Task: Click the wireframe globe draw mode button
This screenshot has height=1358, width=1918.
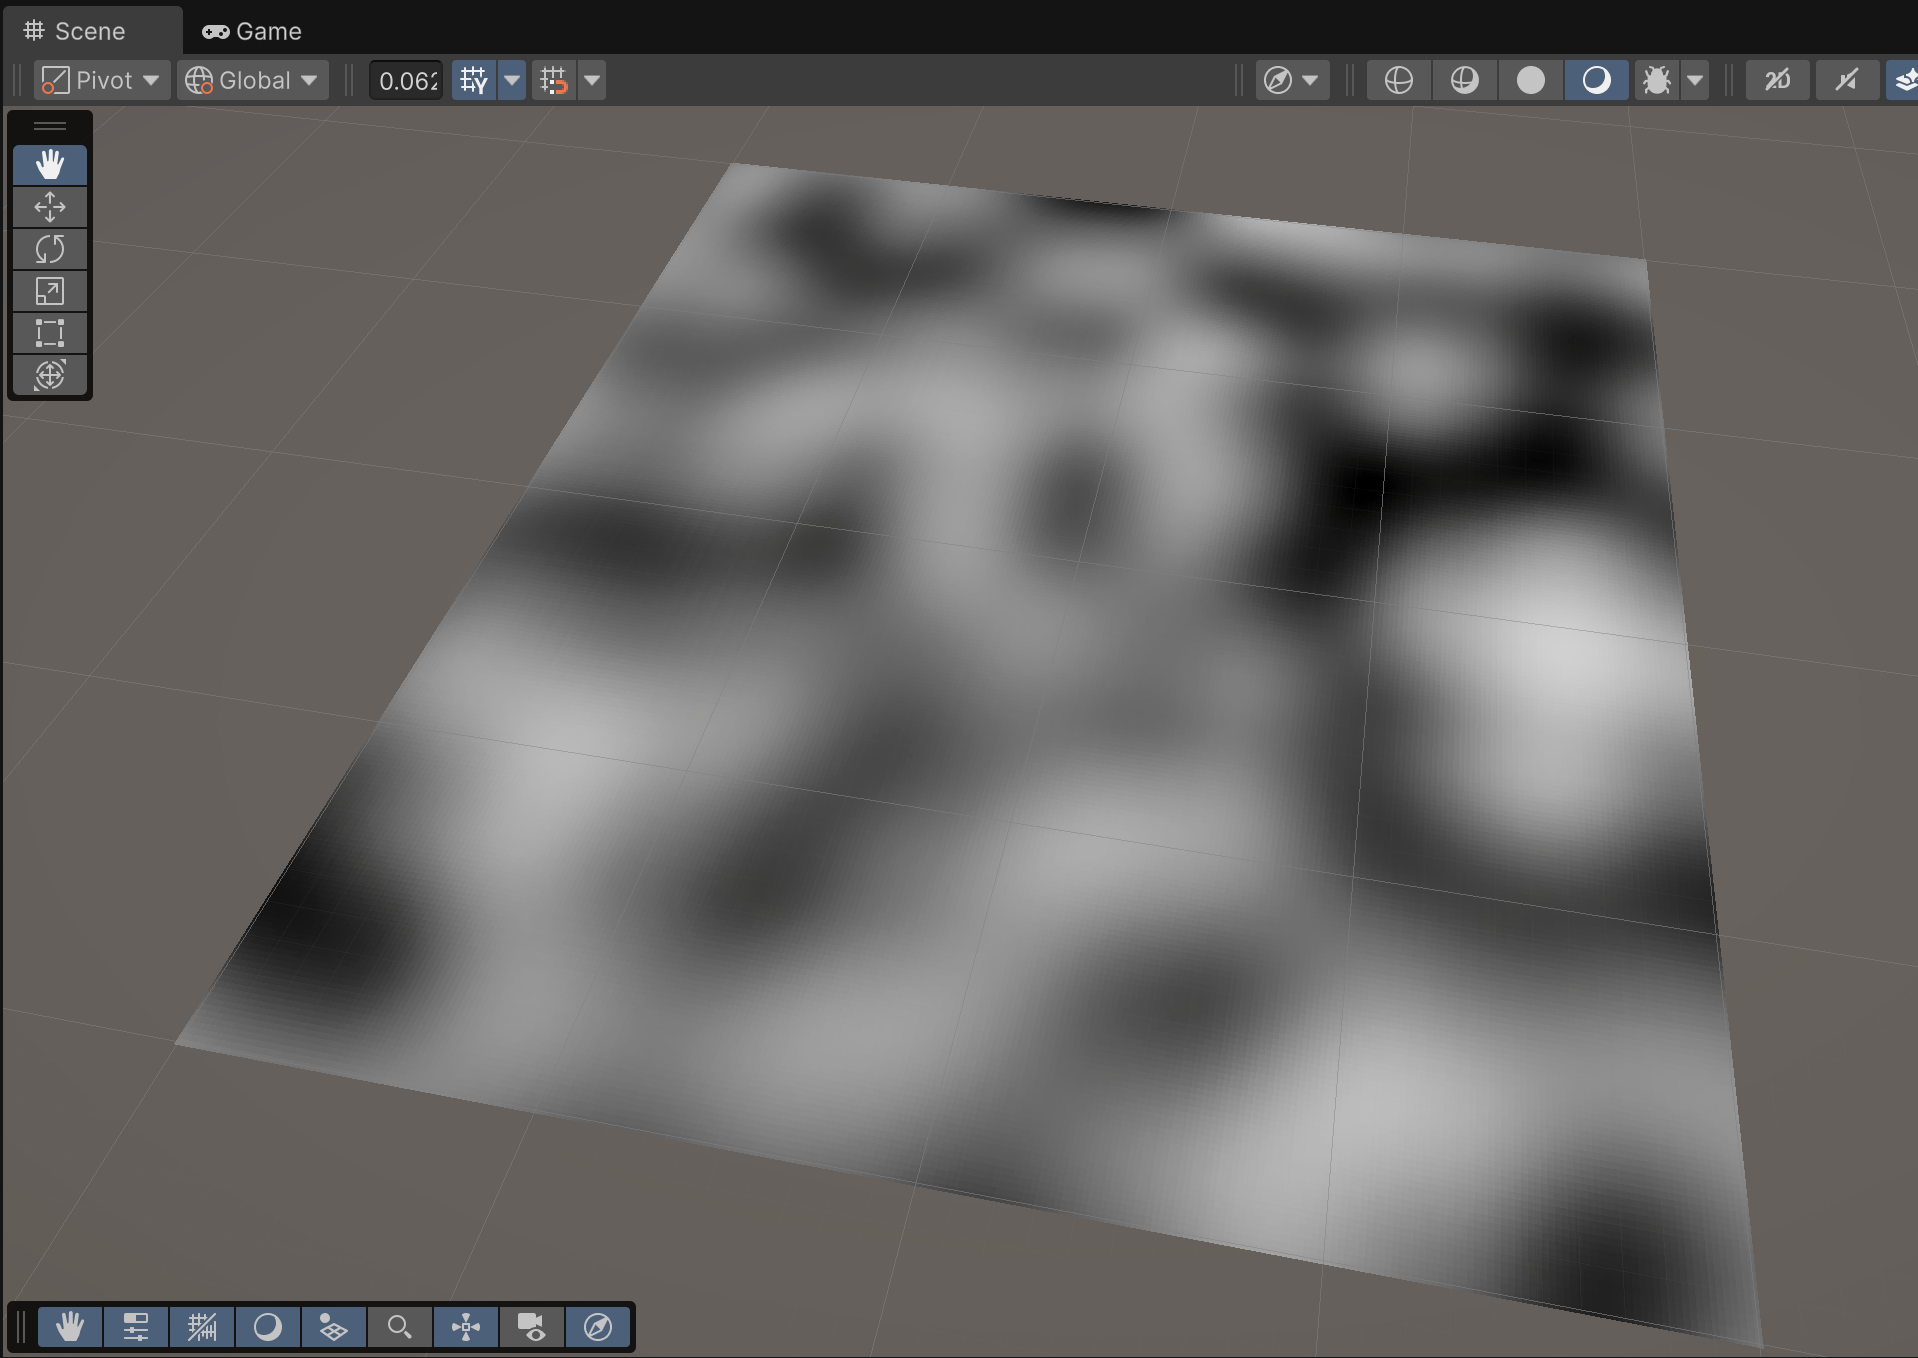Action: [1398, 80]
